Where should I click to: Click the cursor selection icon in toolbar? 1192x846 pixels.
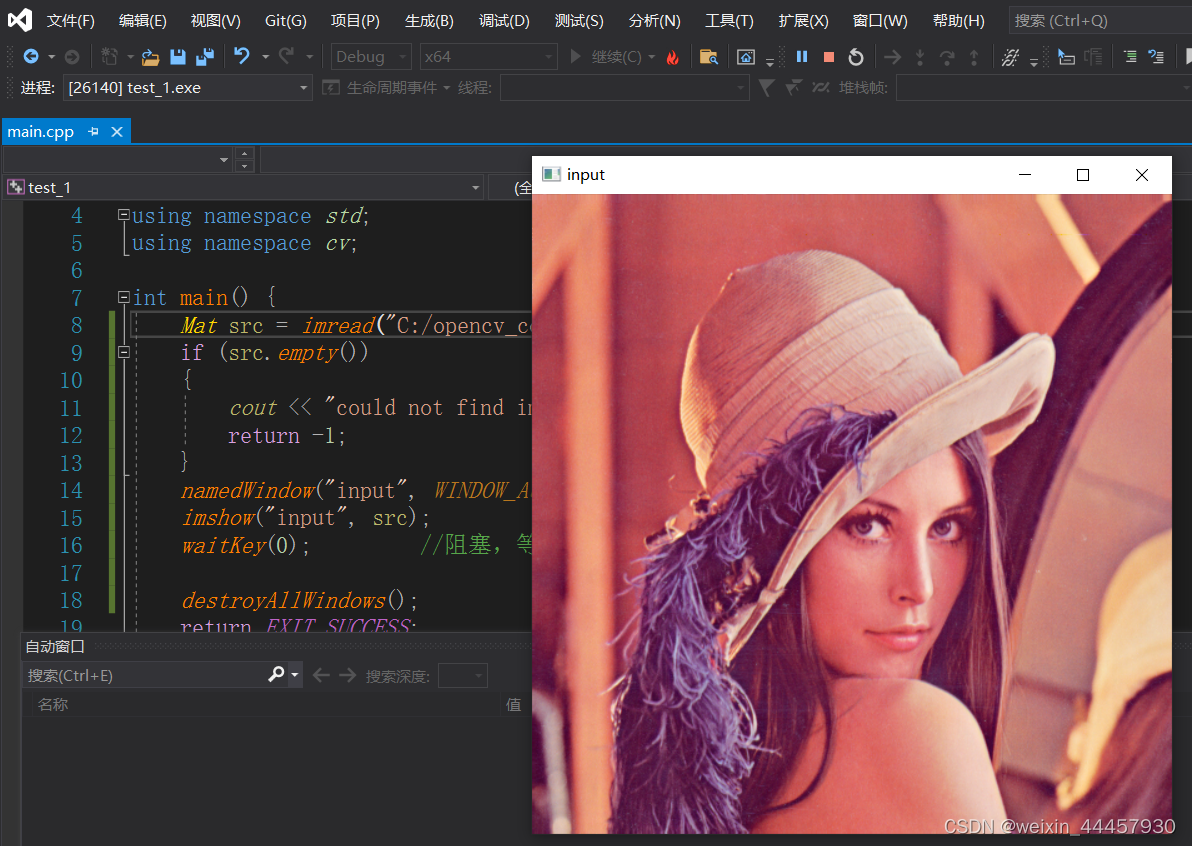tap(1067, 57)
